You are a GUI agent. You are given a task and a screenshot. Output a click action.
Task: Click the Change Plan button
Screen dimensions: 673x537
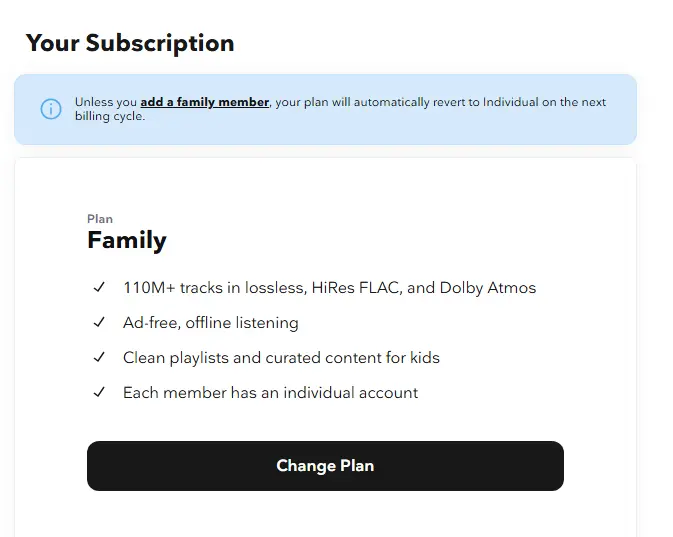click(x=325, y=466)
